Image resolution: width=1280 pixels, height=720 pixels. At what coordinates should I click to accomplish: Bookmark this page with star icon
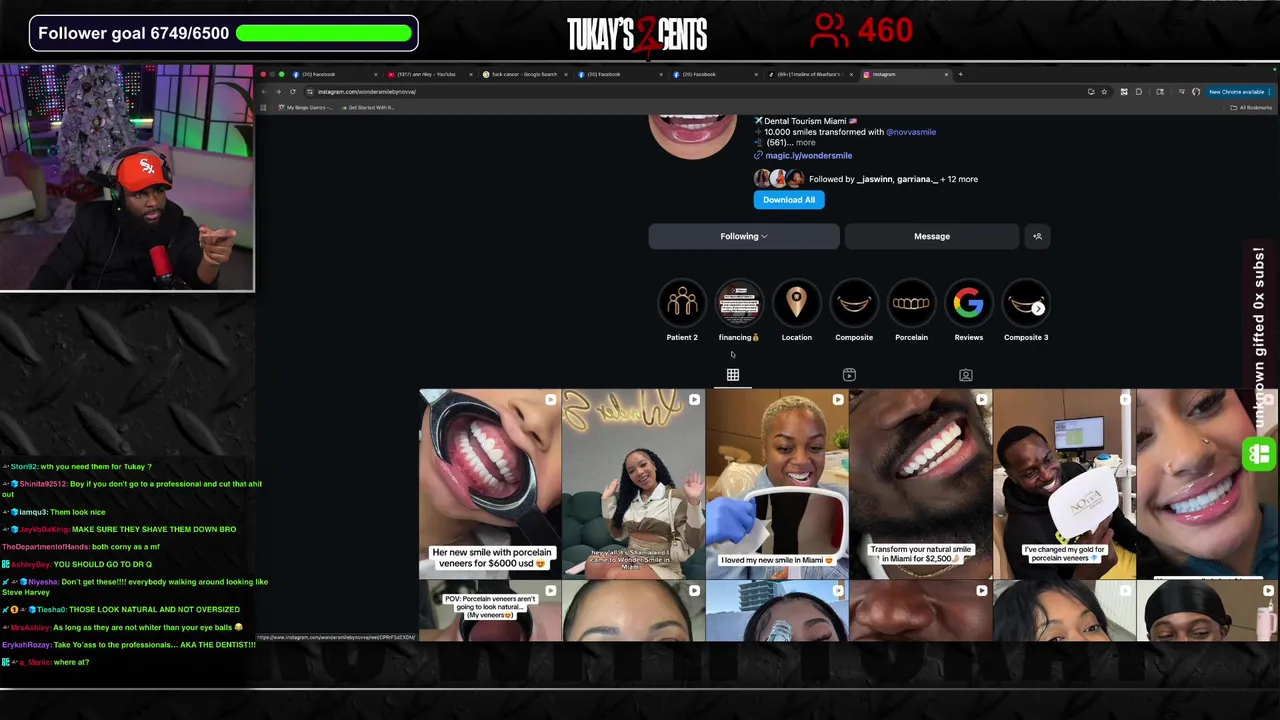pyautogui.click(x=1104, y=92)
